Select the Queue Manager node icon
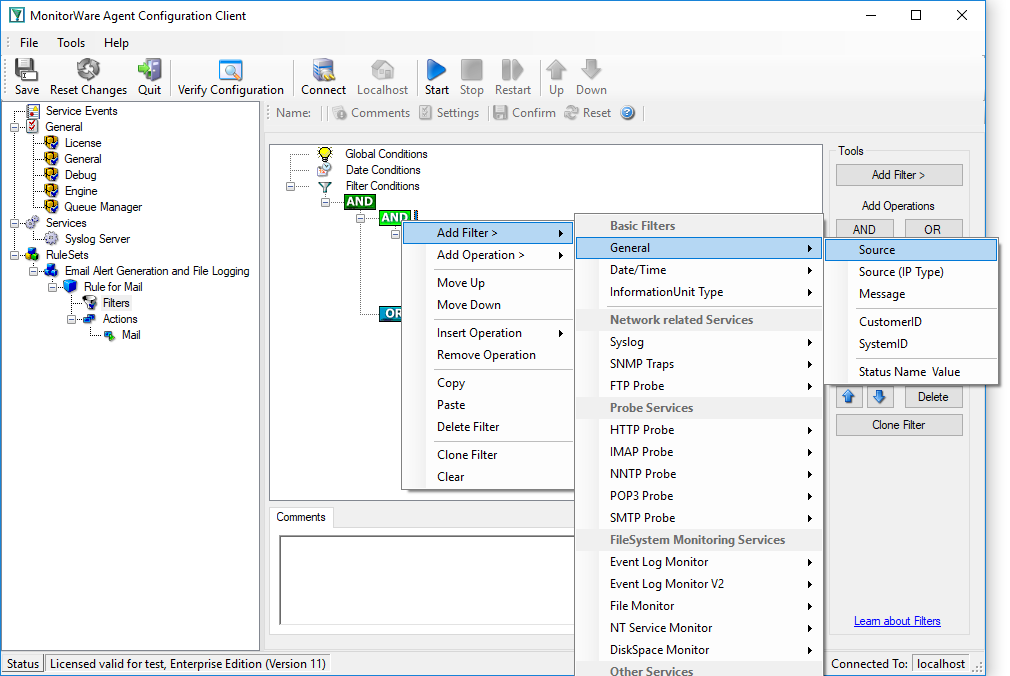The width and height of the screenshot is (1010, 676). pos(52,207)
